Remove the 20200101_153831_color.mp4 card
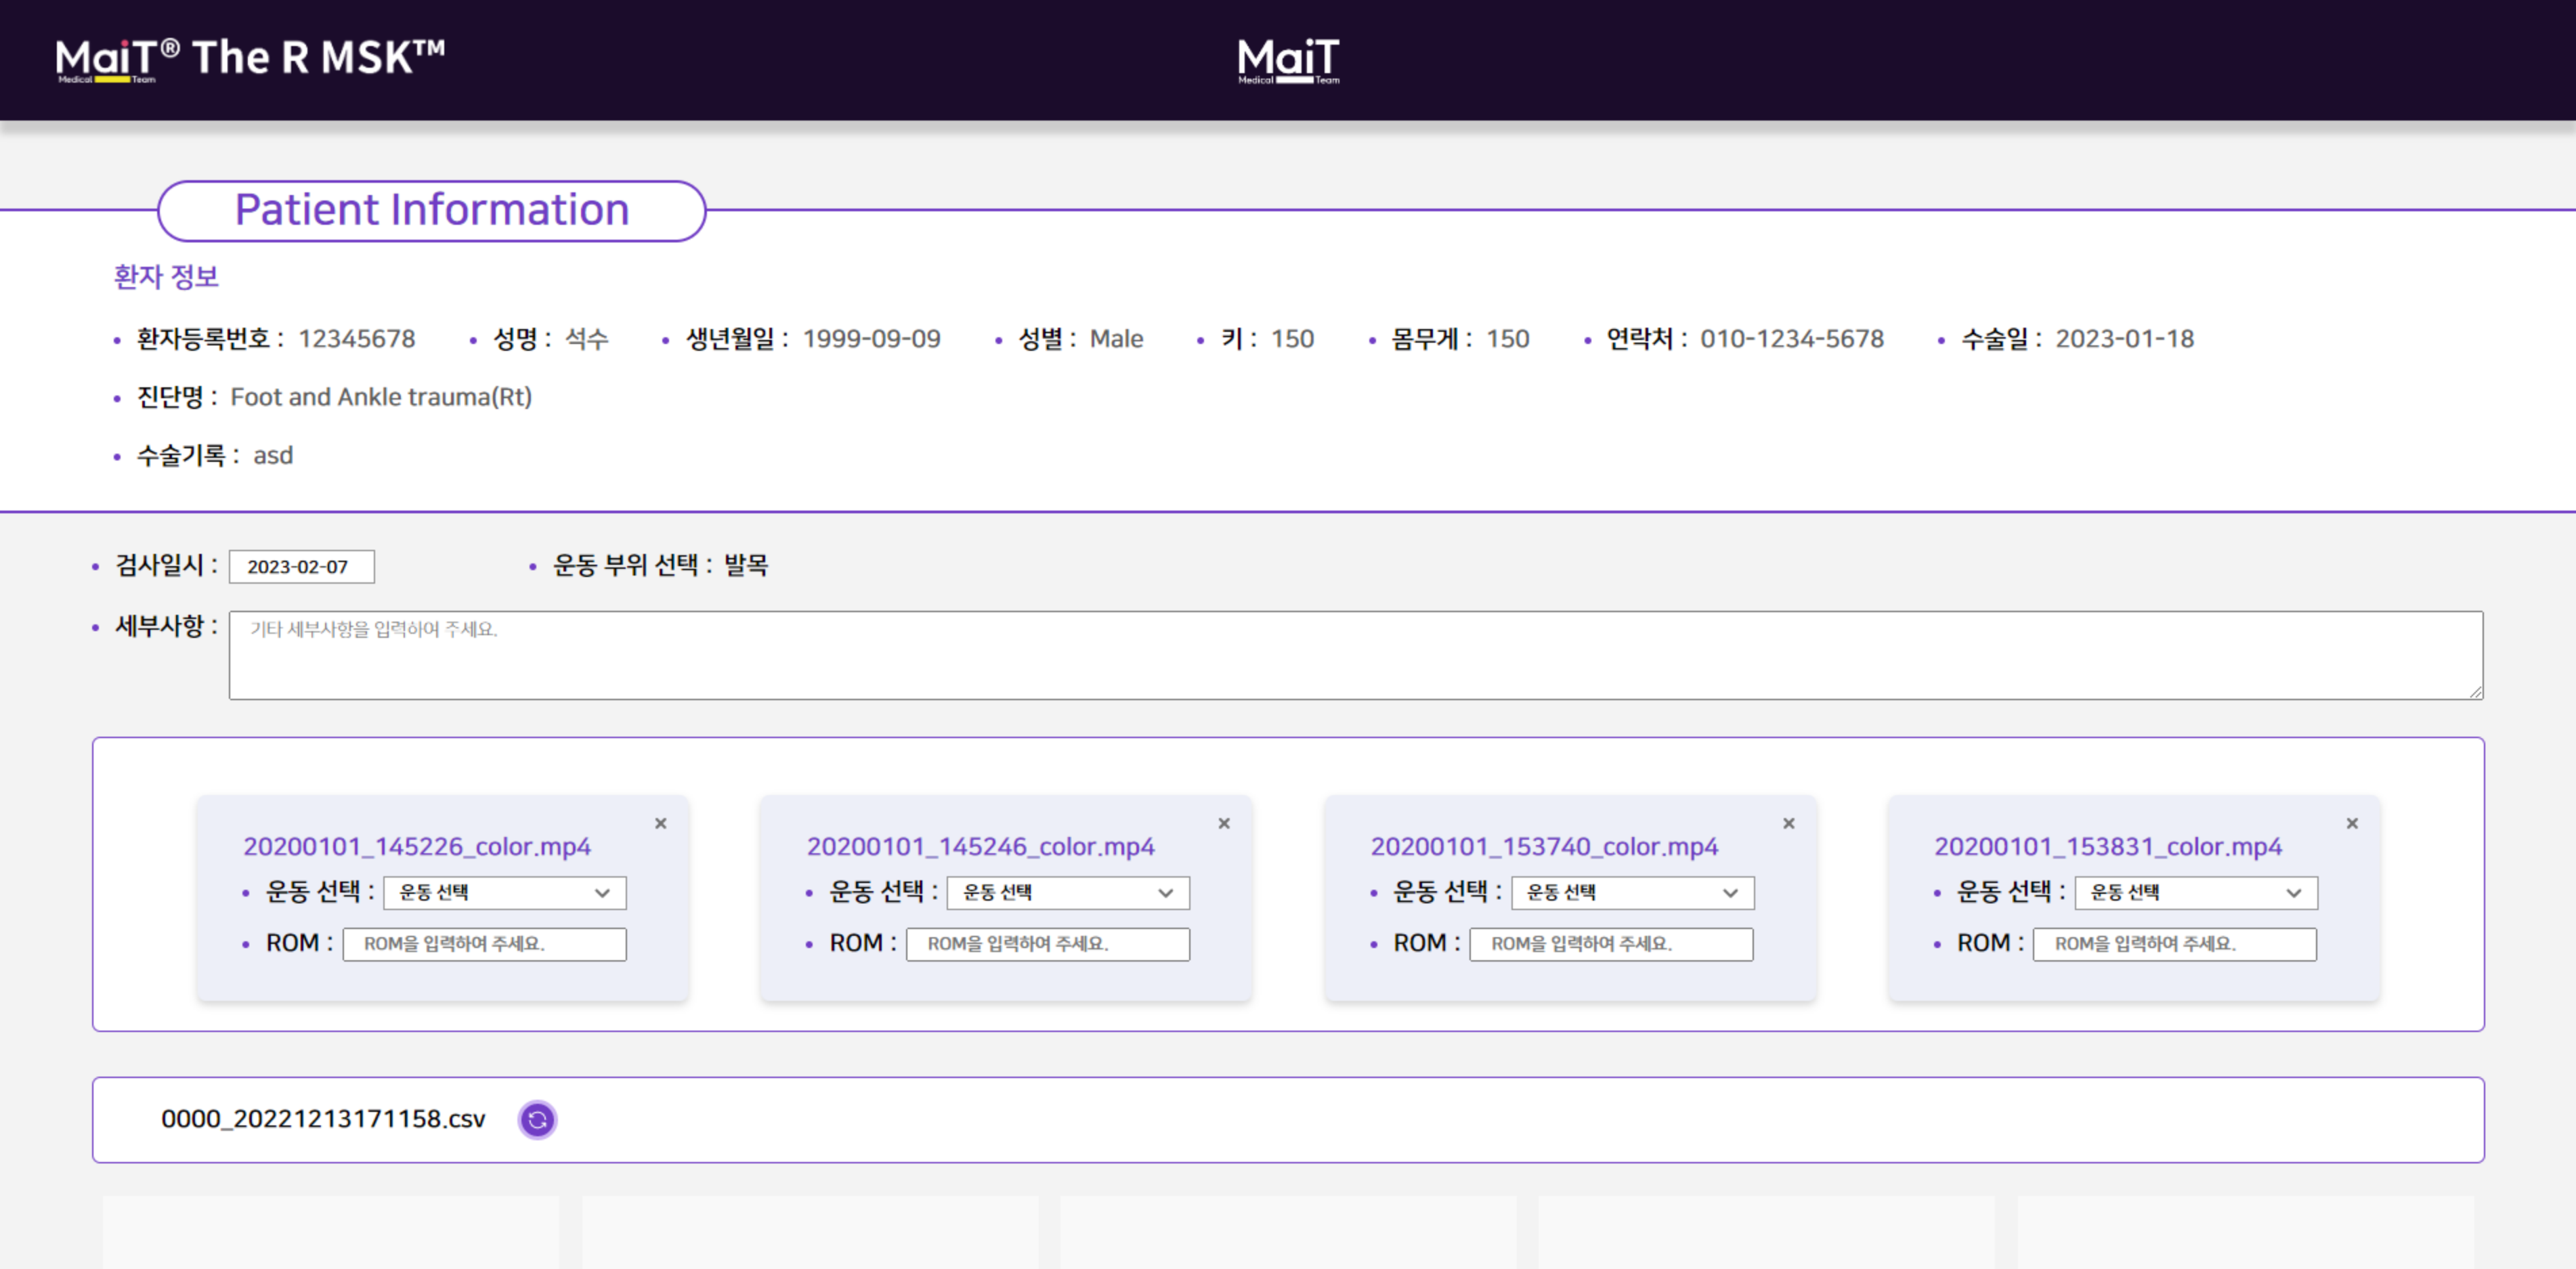The height and width of the screenshot is (1269, 2576). [x=2352, y=823]
